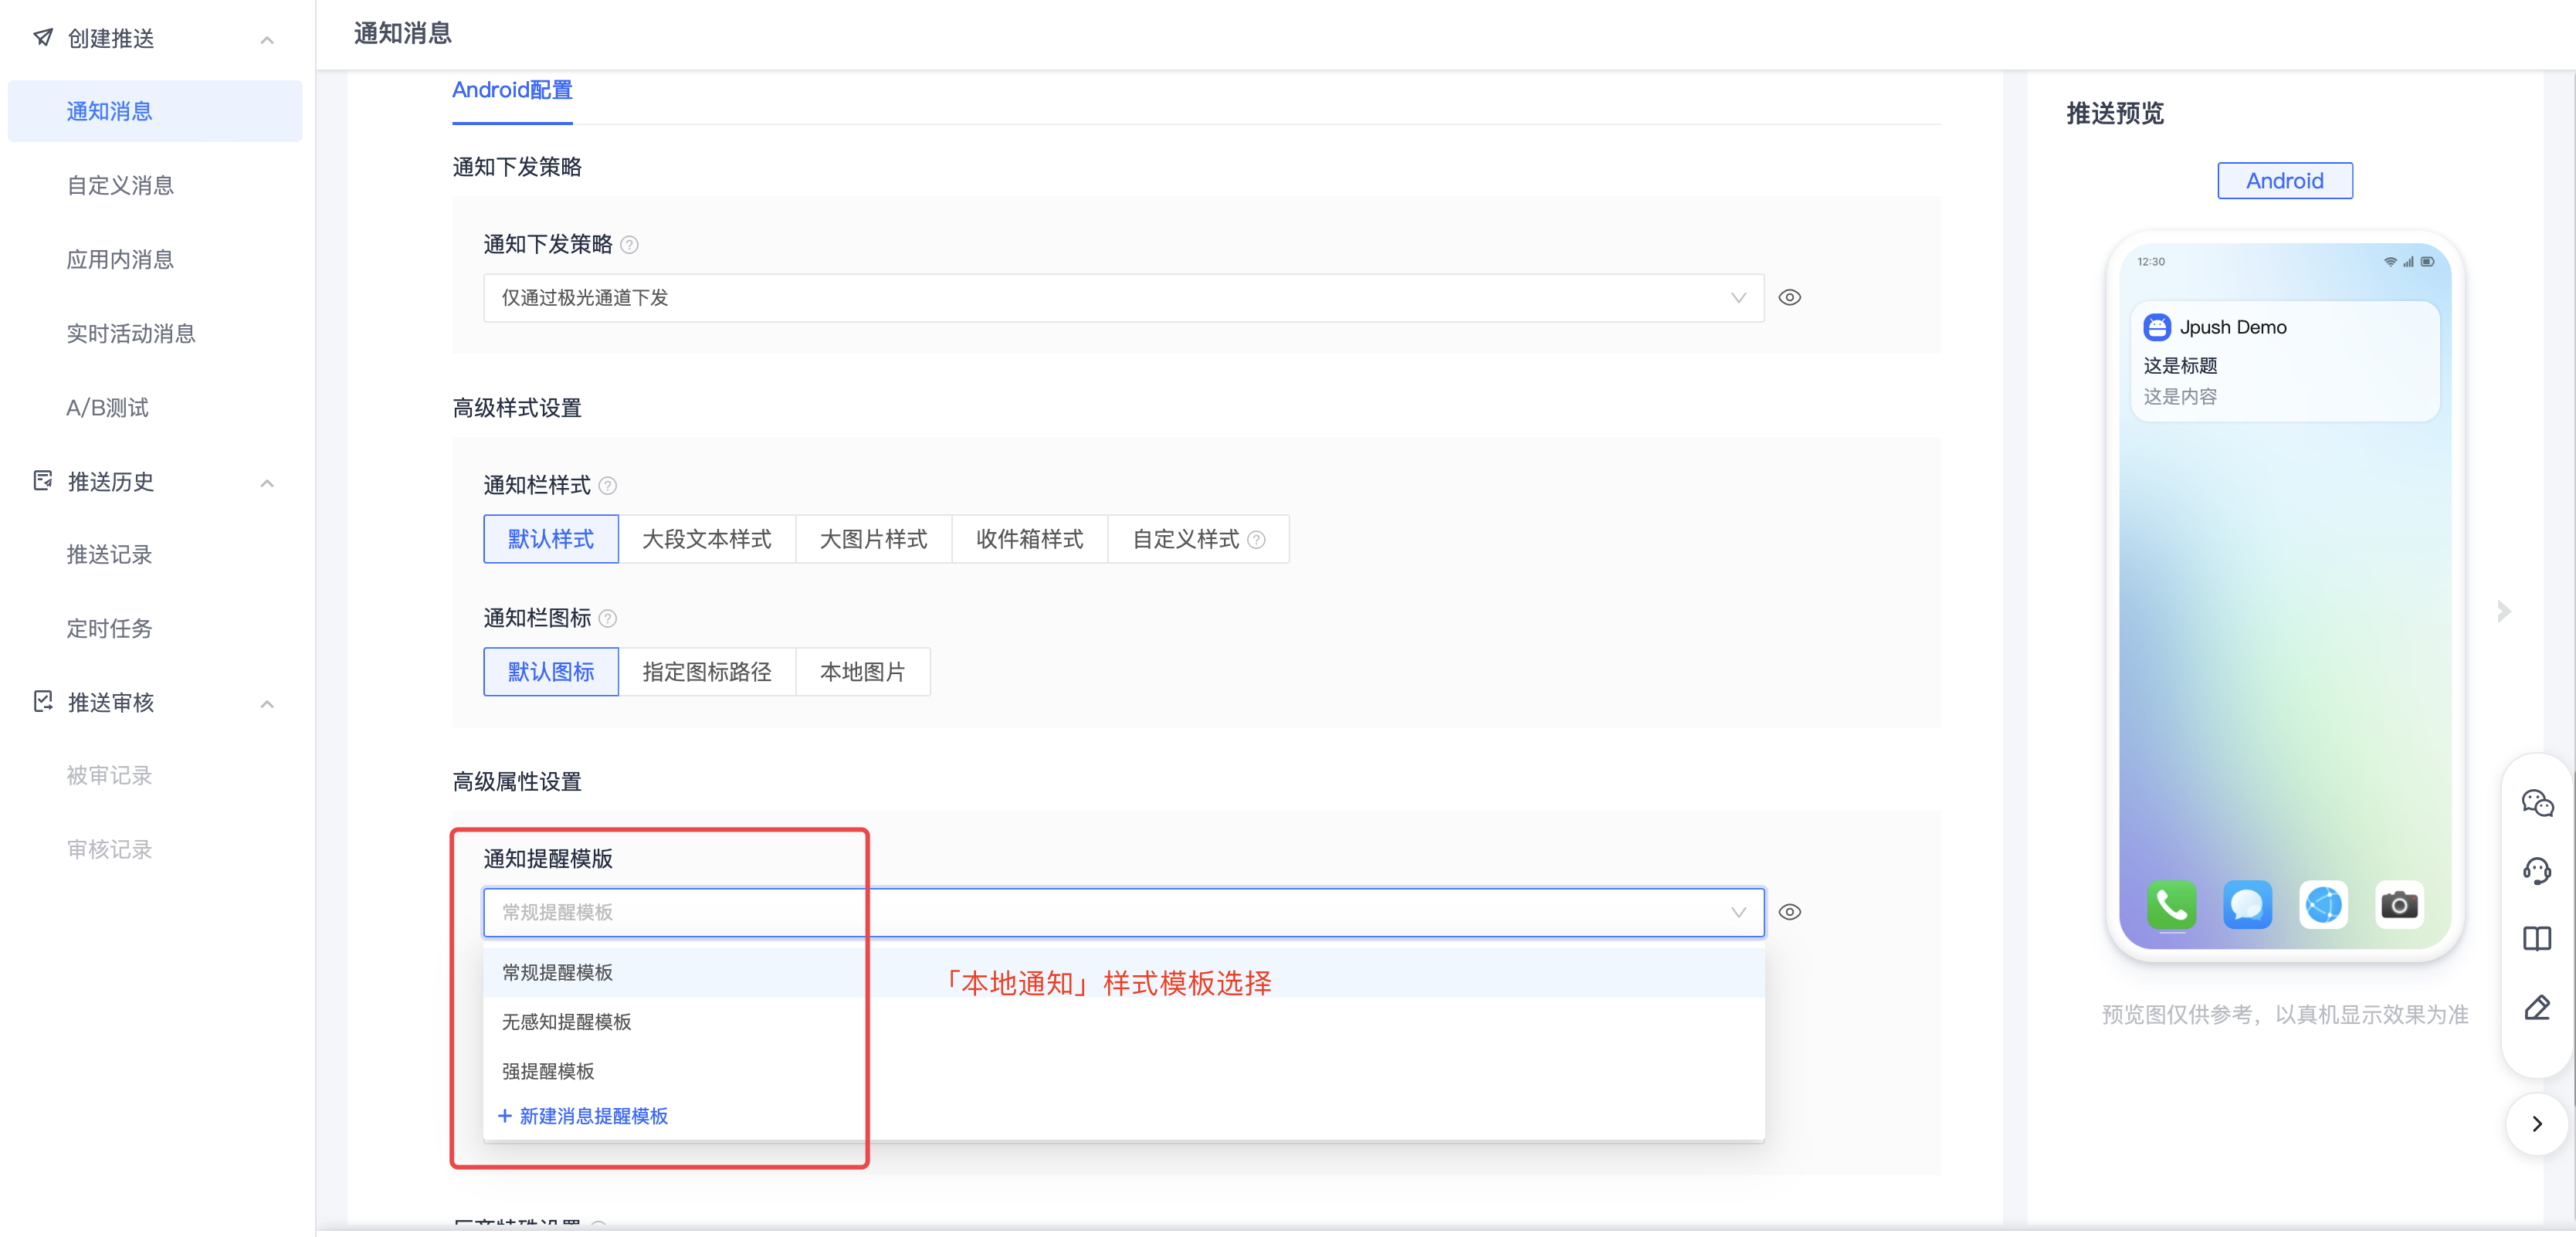
Task: Toggle eye icon beside 通知下发策略 dropdown
Action: point(1789,298)
